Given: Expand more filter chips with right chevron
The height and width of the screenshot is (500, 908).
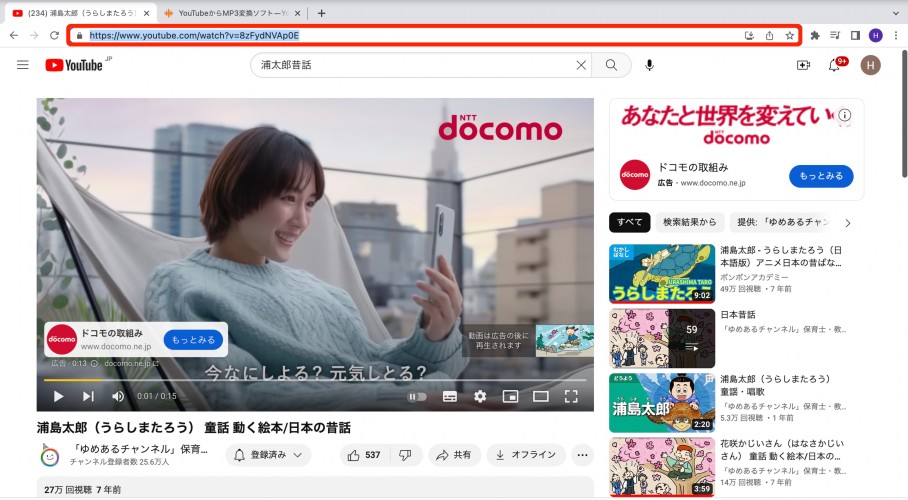Looking at the screenshot, I should 848,223.
